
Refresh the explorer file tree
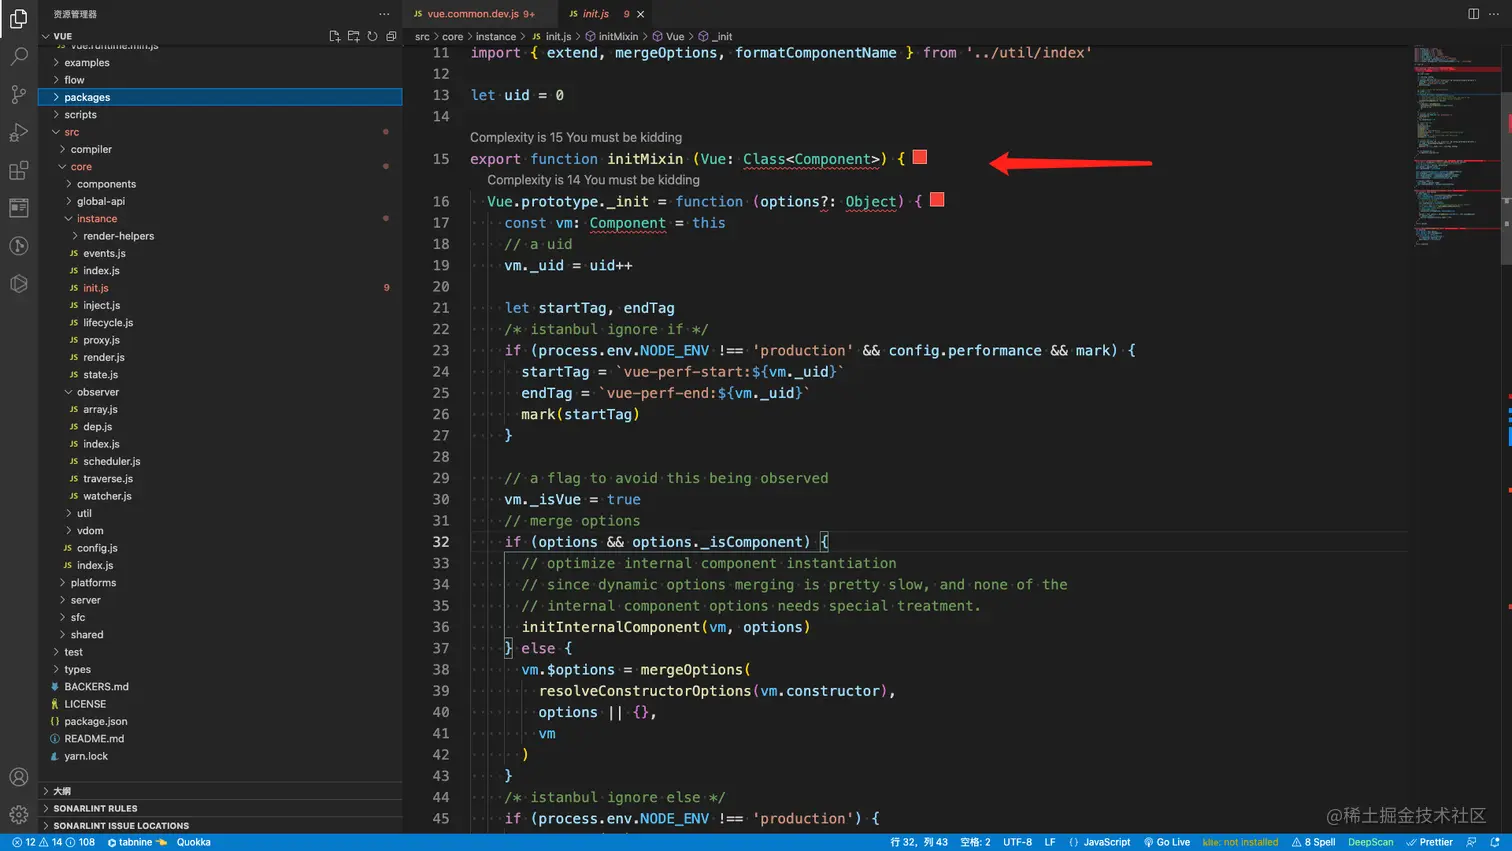pos(372,36)
